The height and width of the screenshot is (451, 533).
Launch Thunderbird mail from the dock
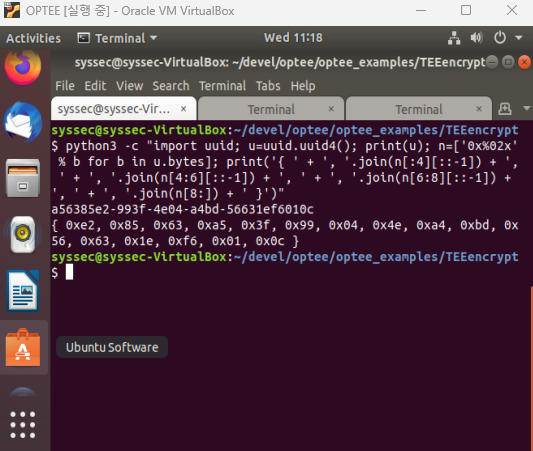23,122
